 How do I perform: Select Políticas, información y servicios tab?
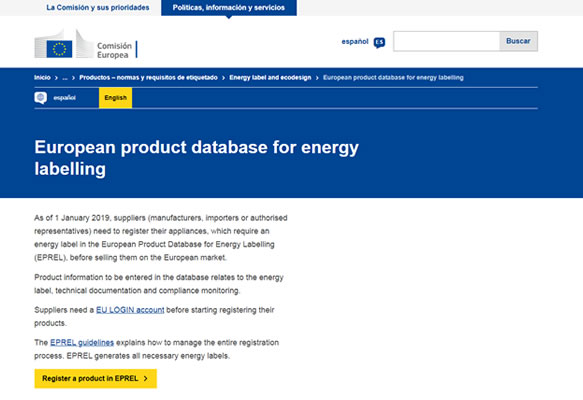229,7
